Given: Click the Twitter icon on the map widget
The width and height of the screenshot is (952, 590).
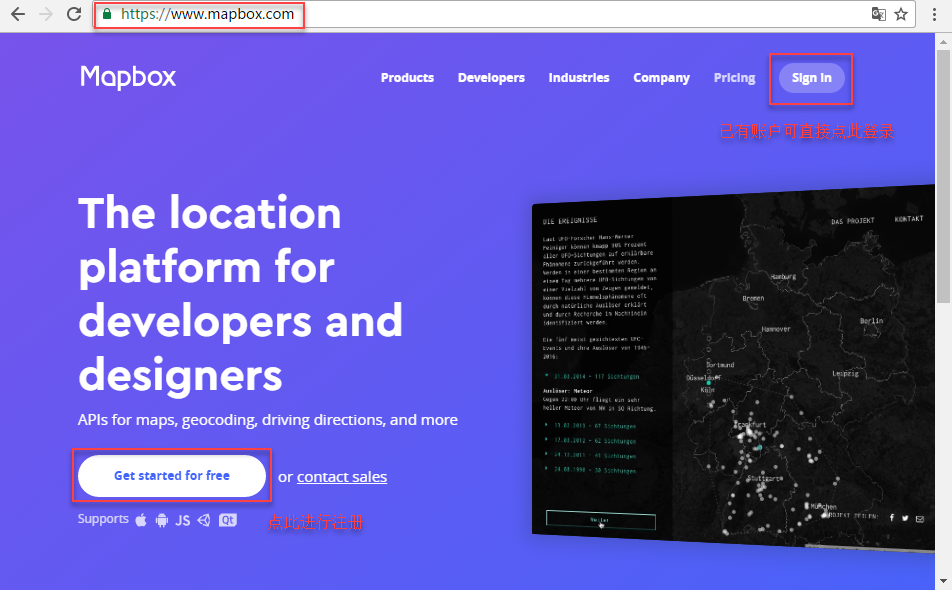Looking at the screenshot, I should click(x=905, y=518).
